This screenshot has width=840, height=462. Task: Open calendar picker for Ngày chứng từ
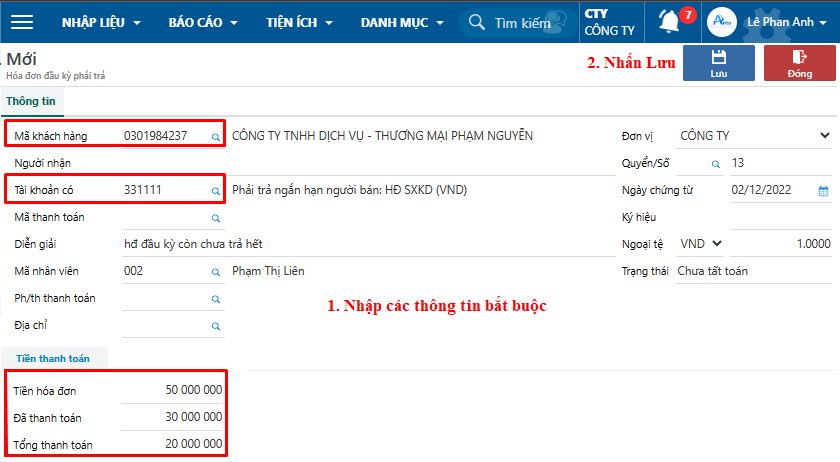pyautogui.click(x=823, y=190)
